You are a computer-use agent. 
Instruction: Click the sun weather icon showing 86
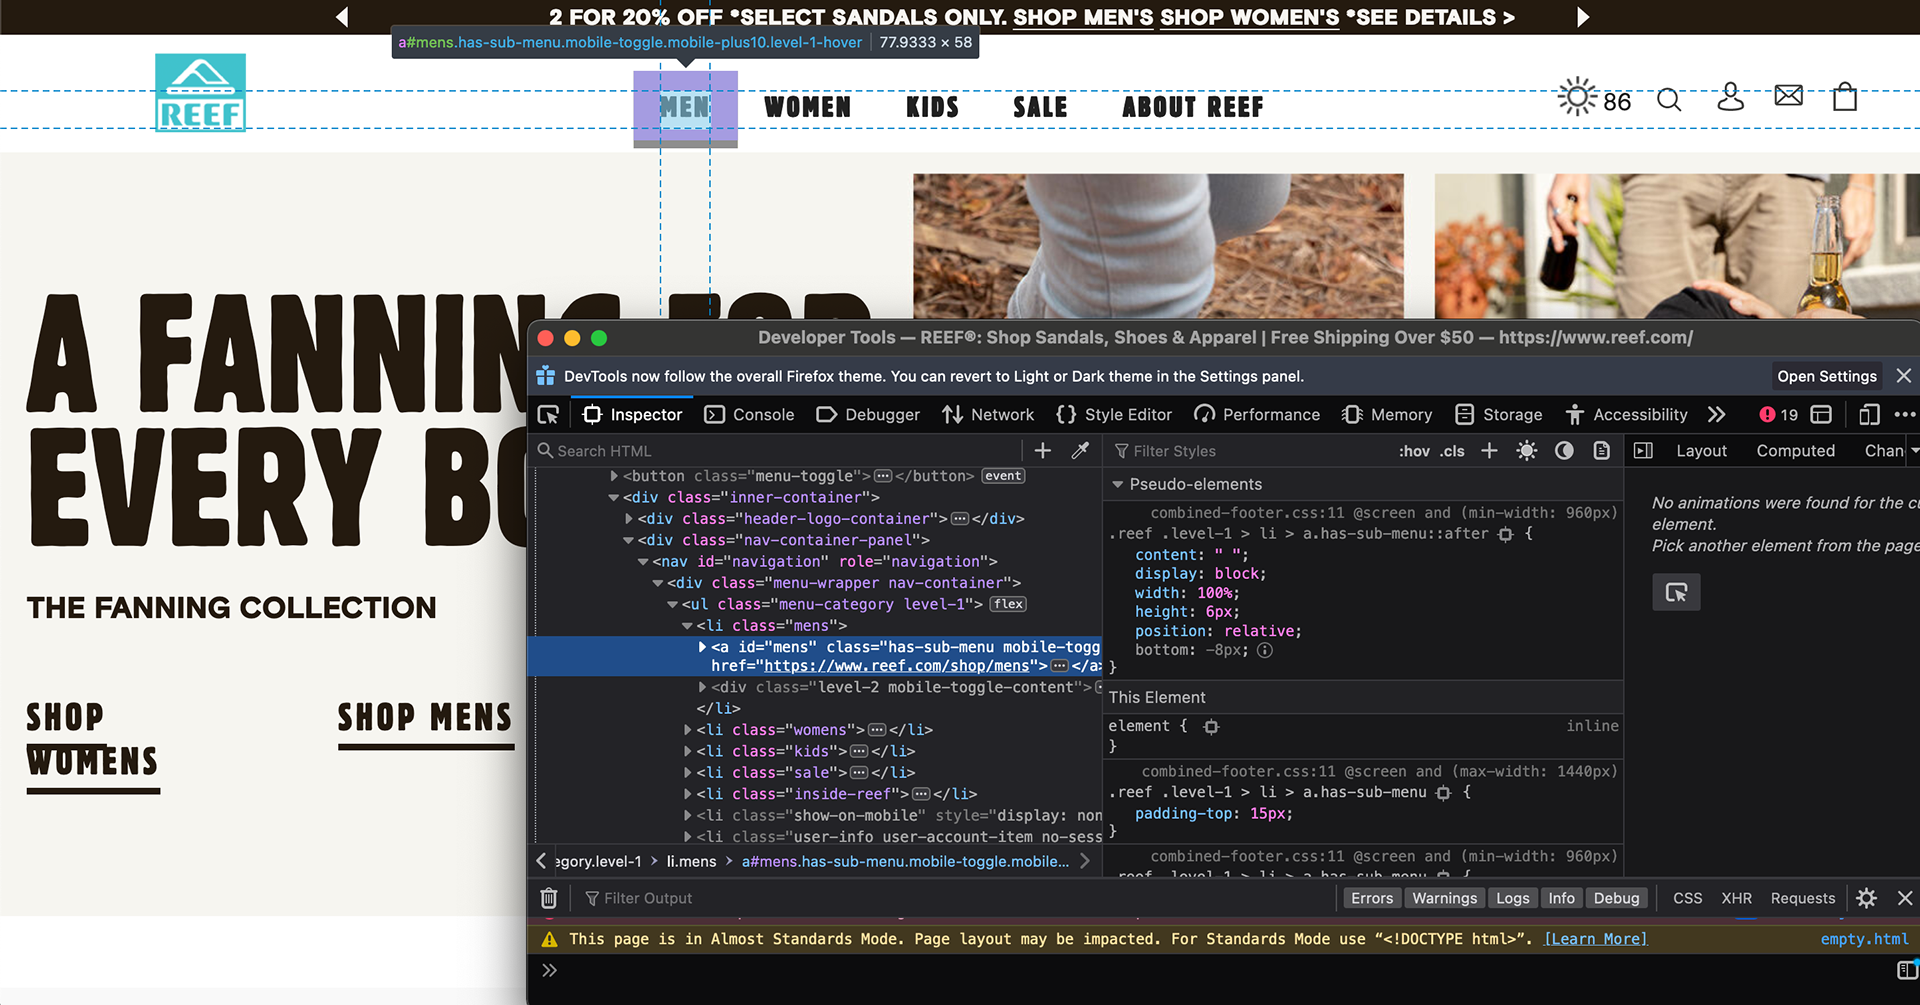point(1577,96)
